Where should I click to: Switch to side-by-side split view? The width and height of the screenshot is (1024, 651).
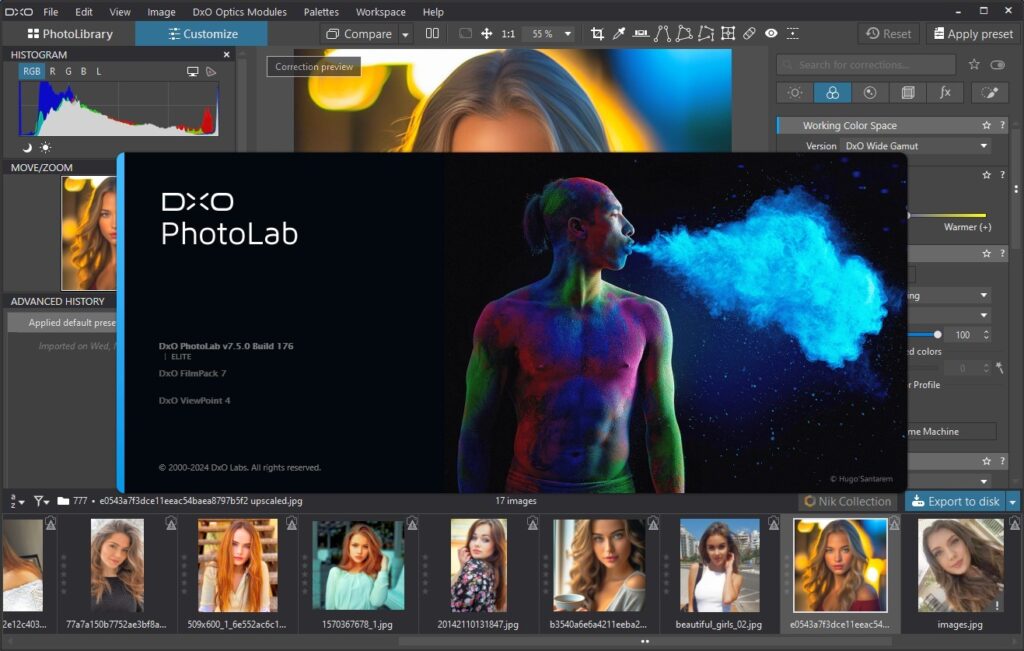[432, 34]
